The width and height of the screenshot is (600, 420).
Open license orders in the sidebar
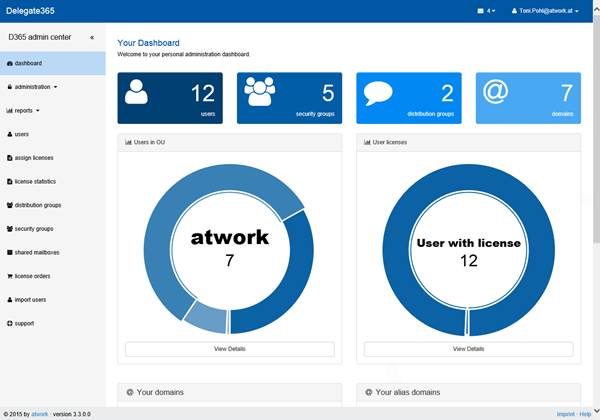[x=35, y=275]
